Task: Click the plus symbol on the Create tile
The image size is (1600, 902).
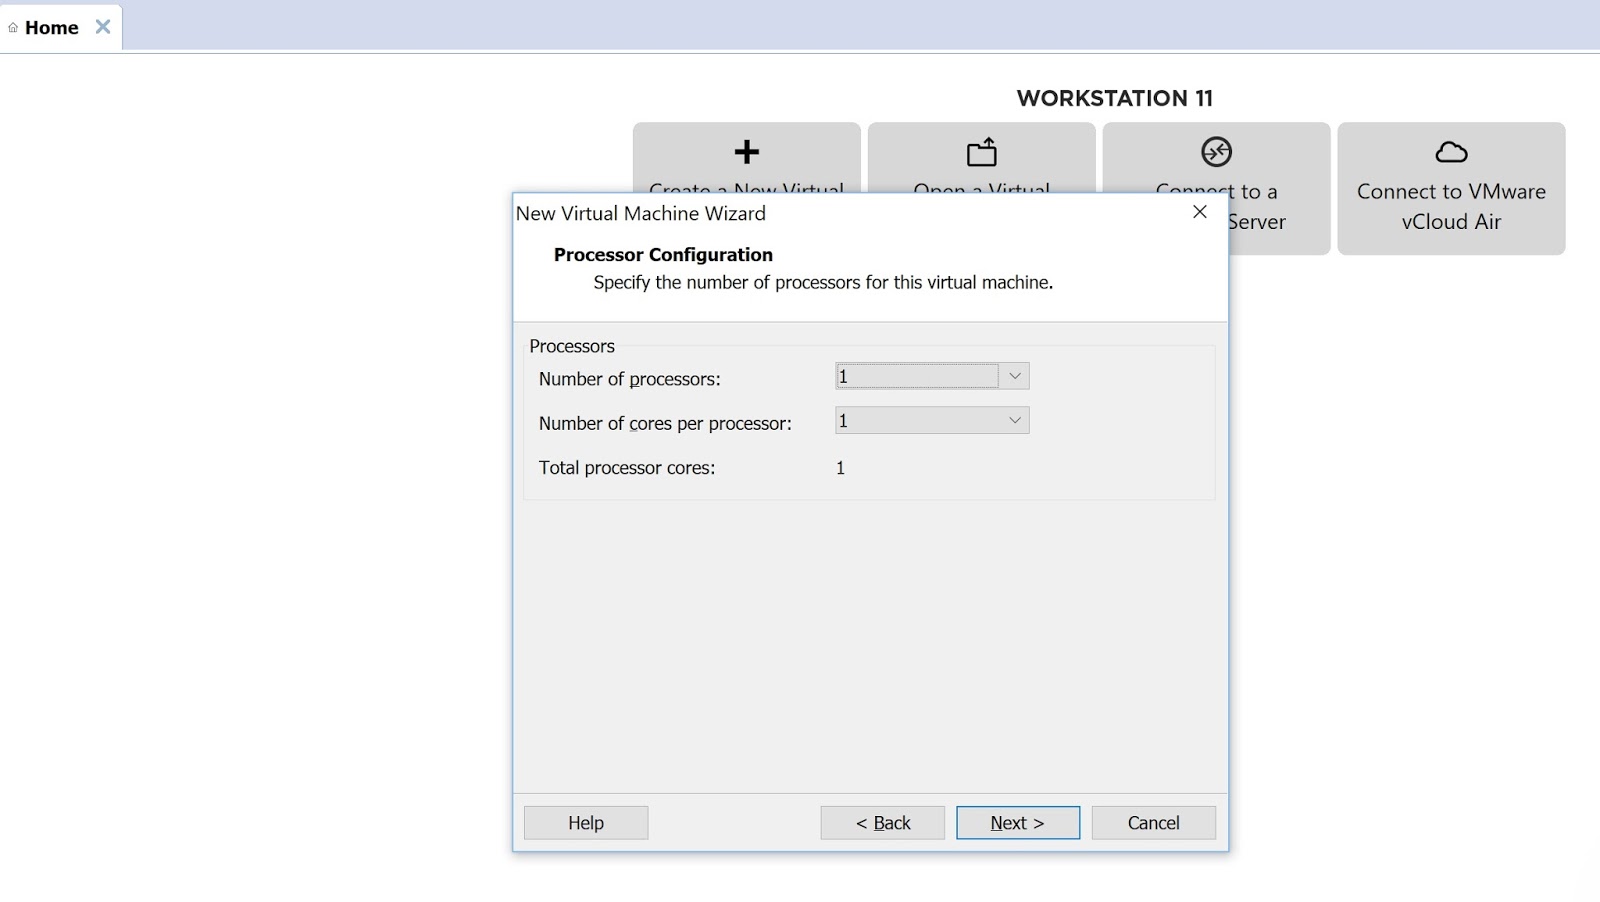Action: (x=747, y=152)
